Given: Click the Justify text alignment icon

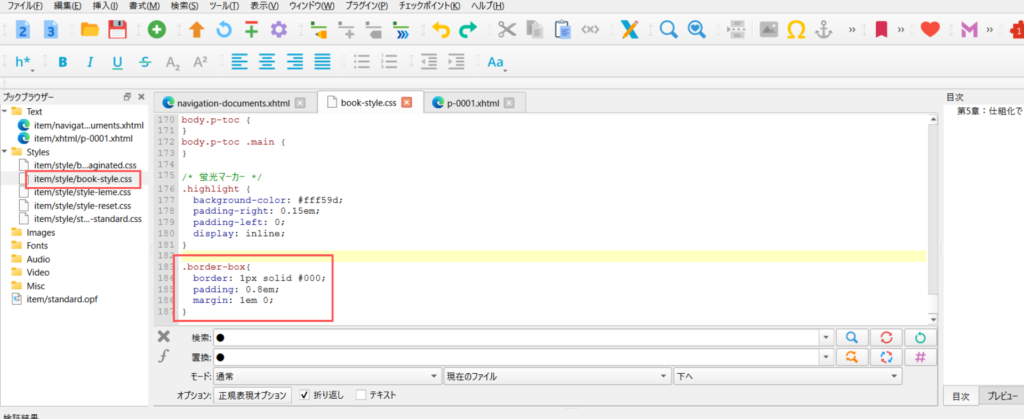Looking at the screenshot, I should click(x=322, y=62).
